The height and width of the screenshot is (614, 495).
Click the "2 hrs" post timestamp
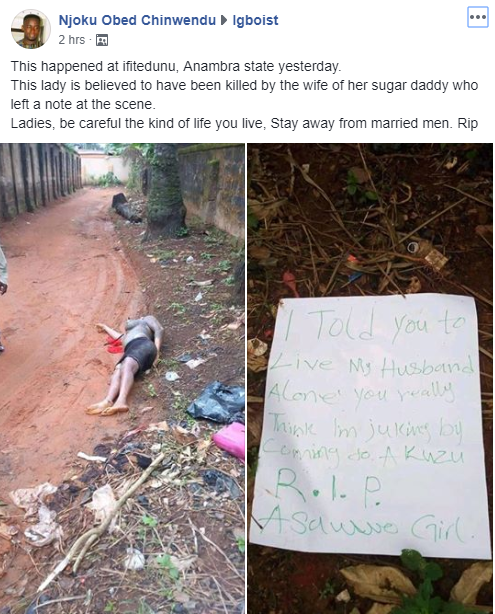click(72, 40)
